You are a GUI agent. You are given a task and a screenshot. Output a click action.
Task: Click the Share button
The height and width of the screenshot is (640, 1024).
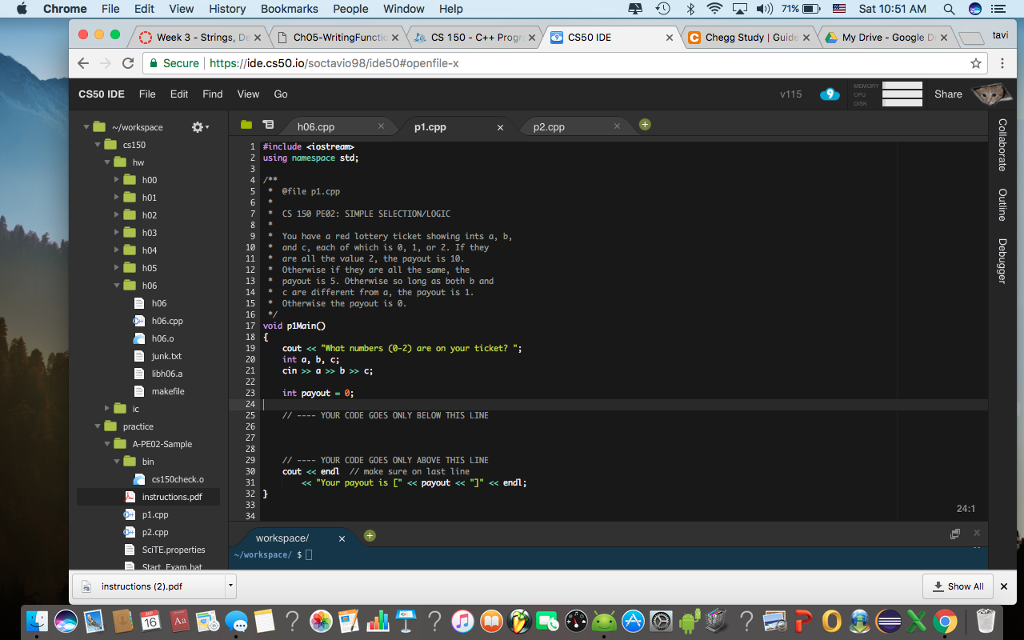coord(947,94)
